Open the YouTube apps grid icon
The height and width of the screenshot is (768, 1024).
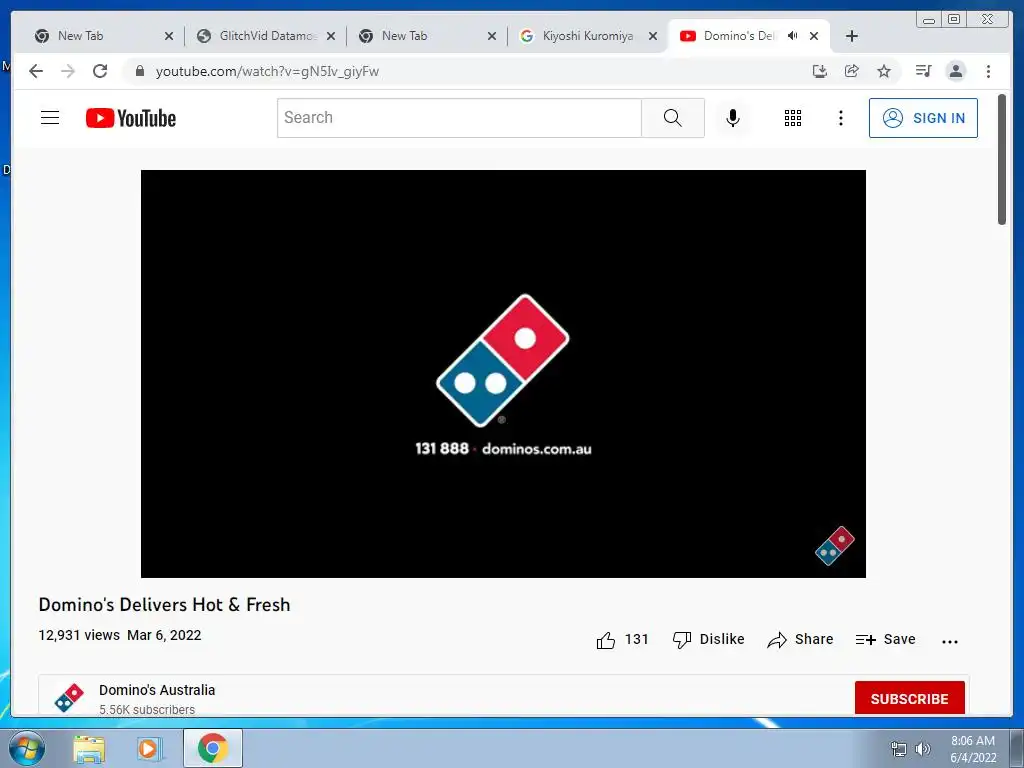[793, 118]
